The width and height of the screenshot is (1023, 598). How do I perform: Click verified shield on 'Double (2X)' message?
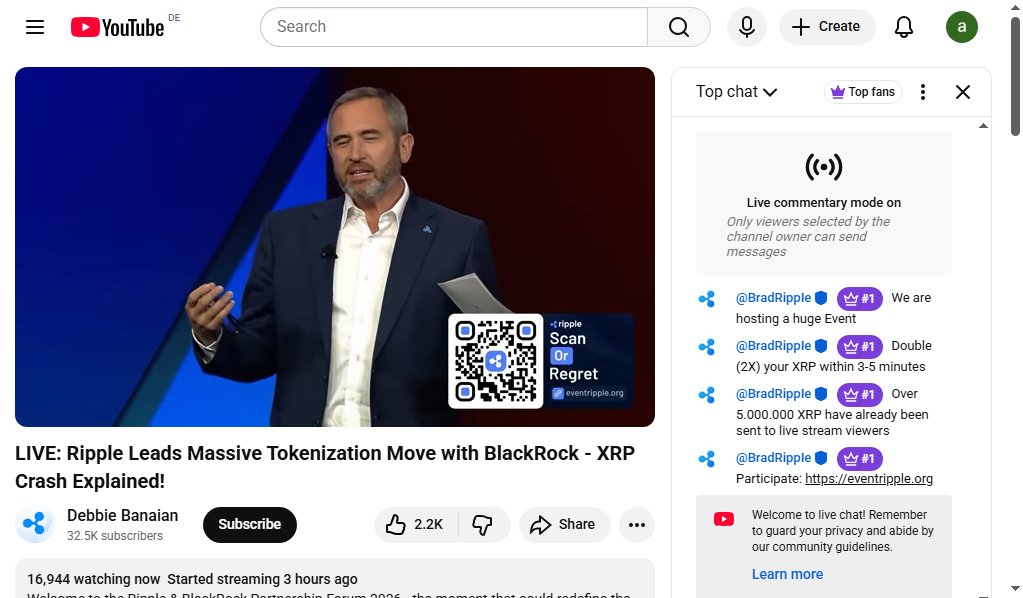coord(821,346)
